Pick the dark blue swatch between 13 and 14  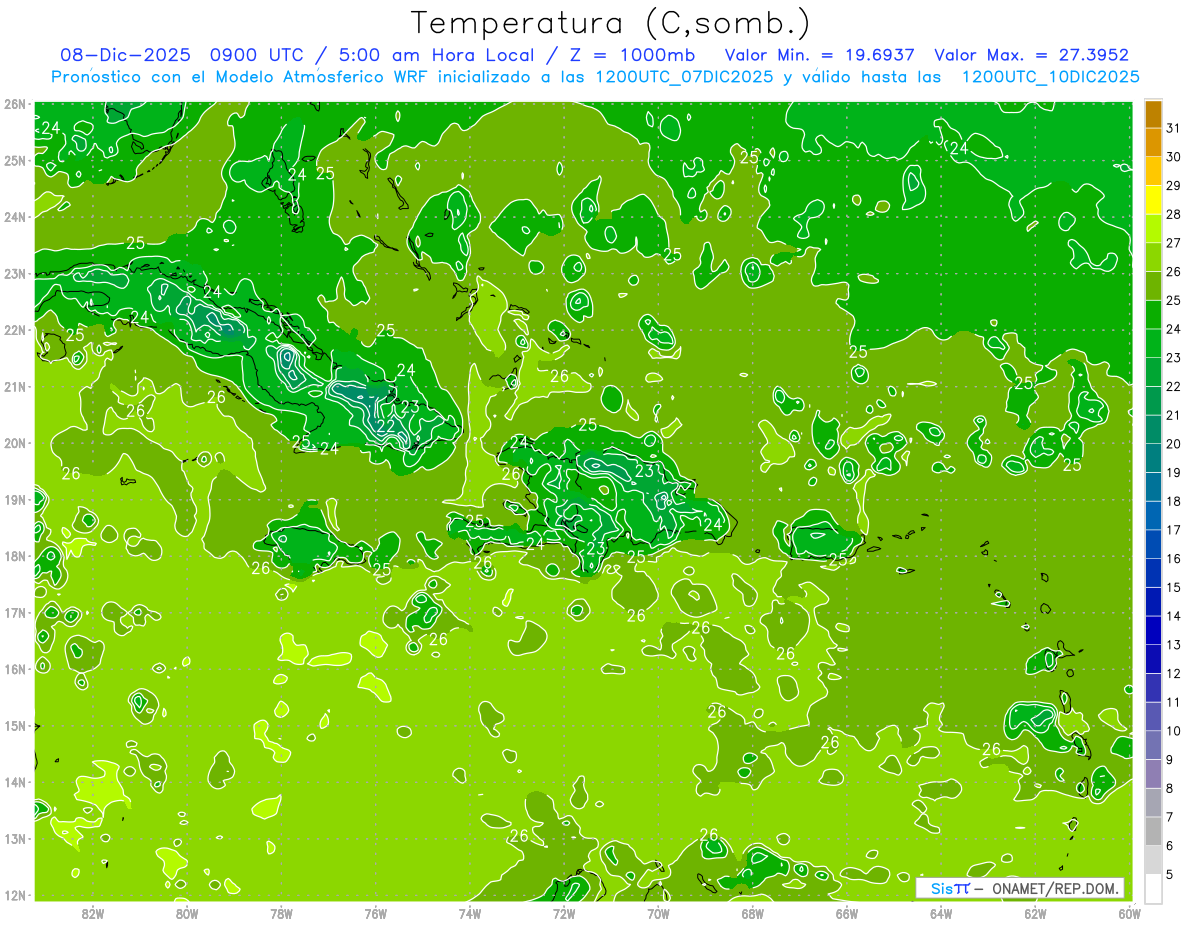coord(1153,631)
